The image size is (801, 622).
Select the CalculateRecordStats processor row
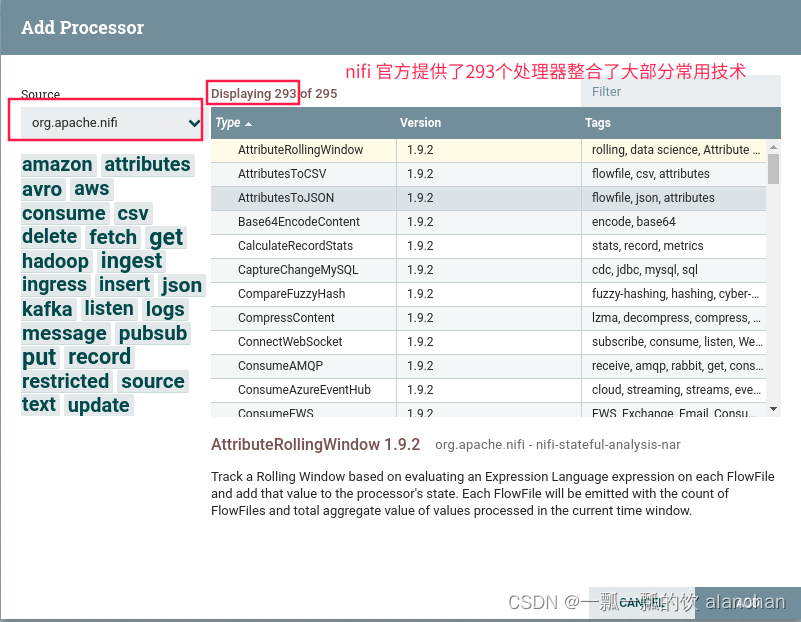pos(488,246)
